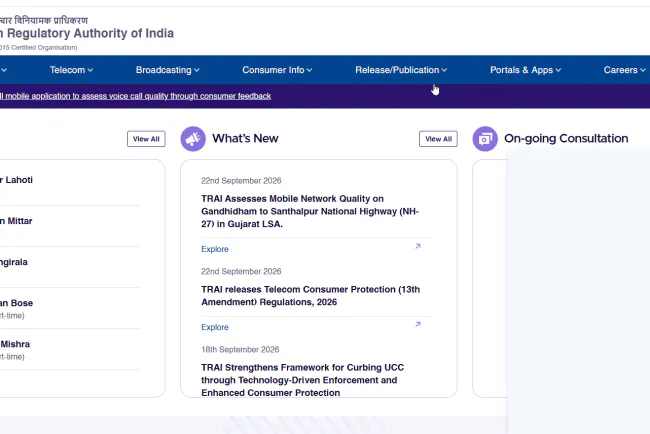Viewport: 650px width, 434px height.
Task: Open TRAI Strengthens Framework for Curbing UCC headline
Action: click(303, 380)
